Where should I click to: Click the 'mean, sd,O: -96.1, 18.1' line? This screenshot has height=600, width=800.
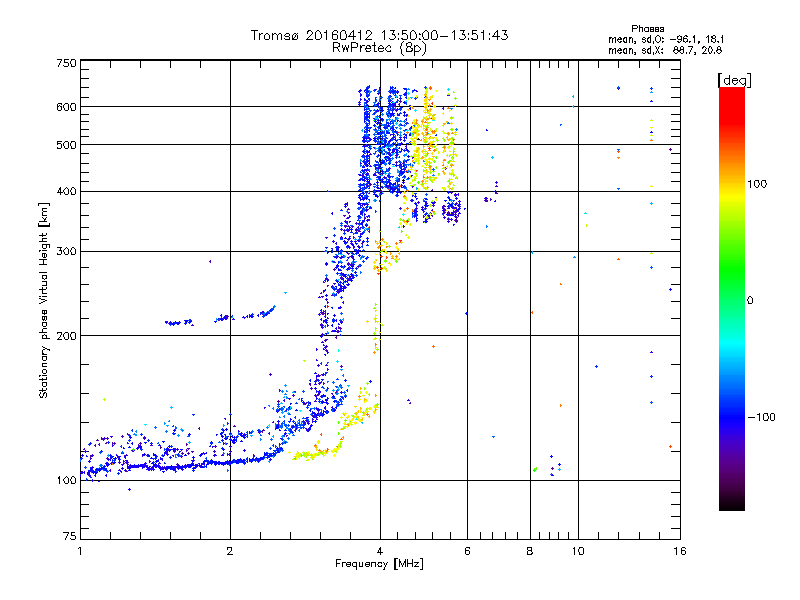(666, 39)
